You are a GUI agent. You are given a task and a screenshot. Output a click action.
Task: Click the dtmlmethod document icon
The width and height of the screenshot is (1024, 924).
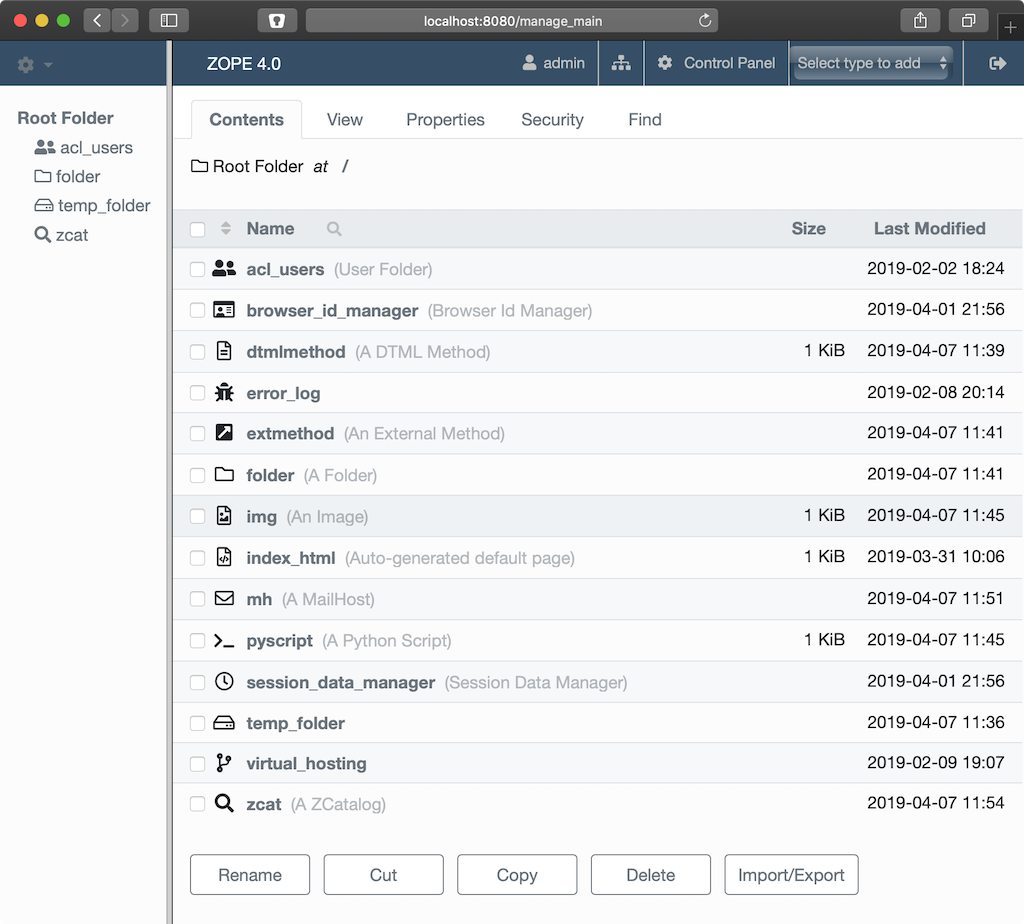coord(224,351)
